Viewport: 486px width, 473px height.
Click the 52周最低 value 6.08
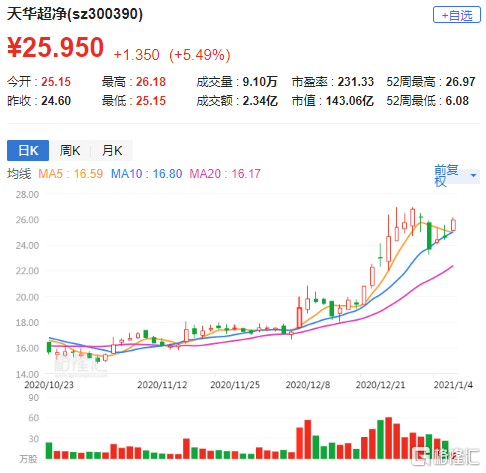[457, 101]
